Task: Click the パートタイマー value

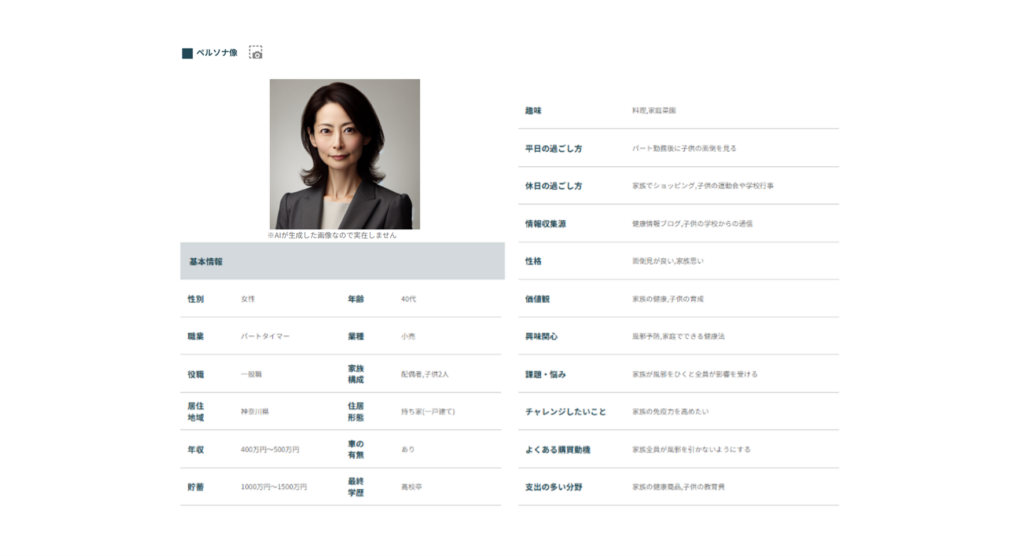Action: coord(265,336)
